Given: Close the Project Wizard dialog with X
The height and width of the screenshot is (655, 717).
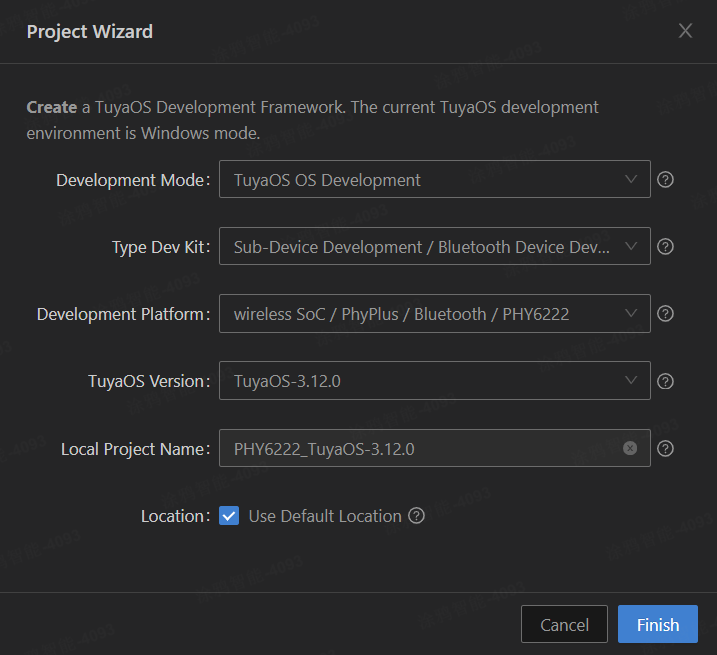Looking at the screenshot, I should click(685, 31).
